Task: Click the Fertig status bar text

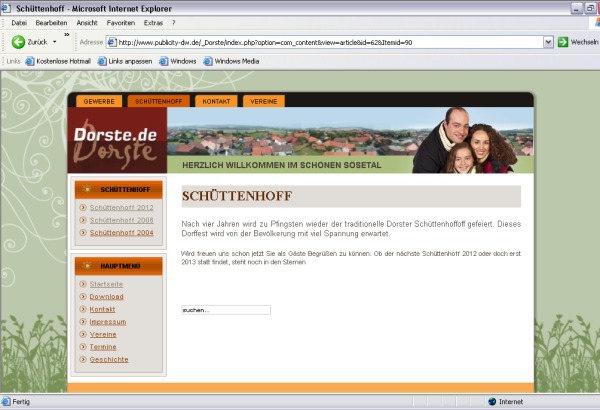Action: pyautogui.click(x=21, y=402)
